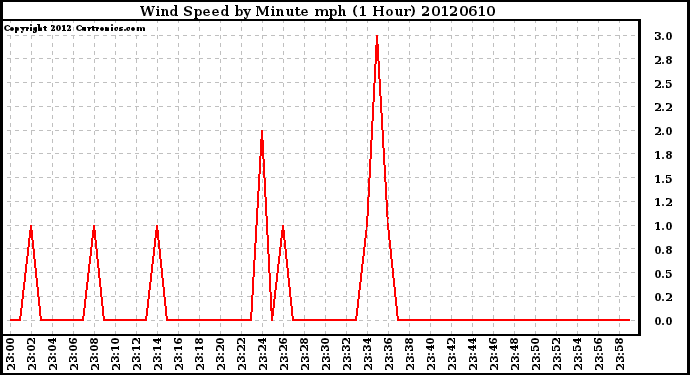Viewport: 690px width, 375px height.
Task: Click the 23:38 time axis label
Action: pyautogui.click(x=410, y=354)
